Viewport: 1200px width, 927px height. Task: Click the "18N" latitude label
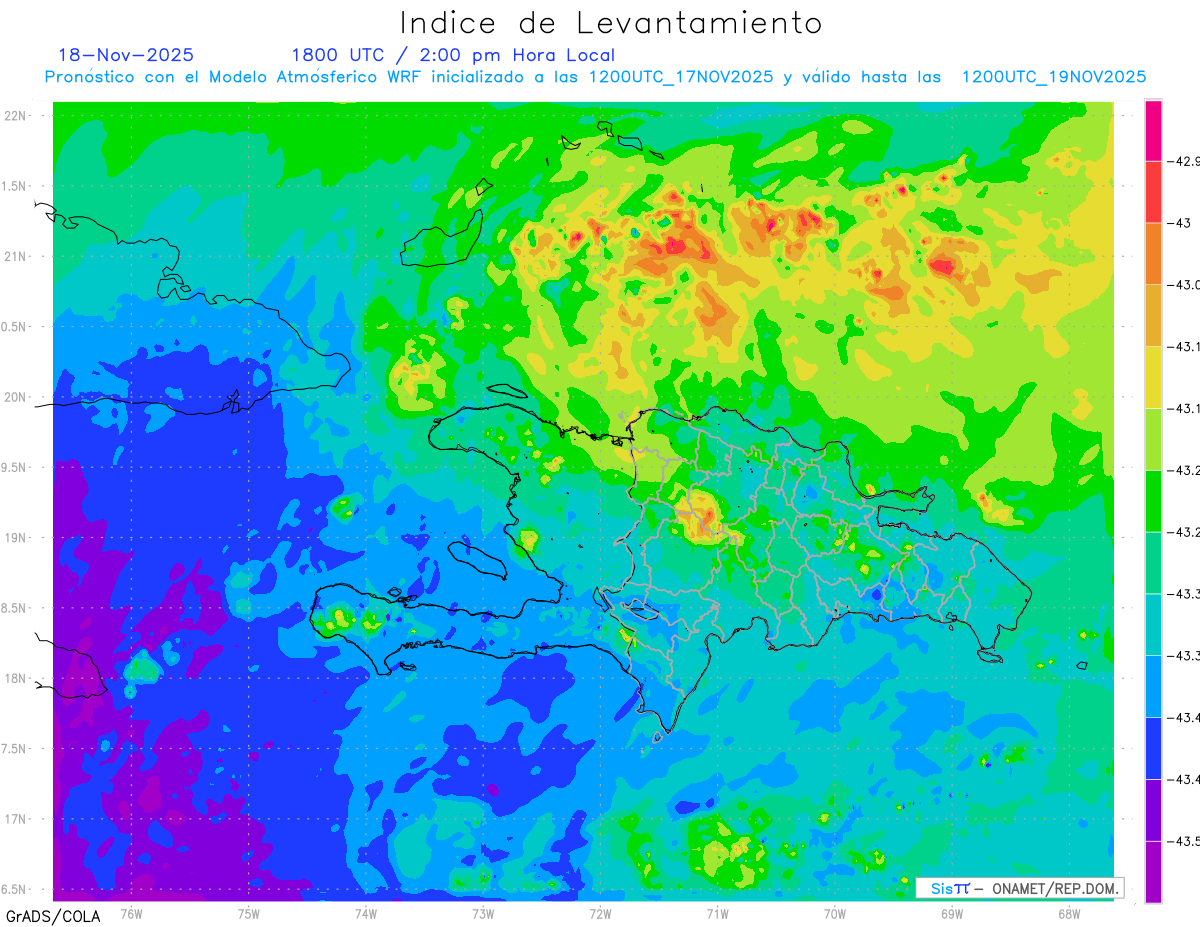(x=14, y=678)
